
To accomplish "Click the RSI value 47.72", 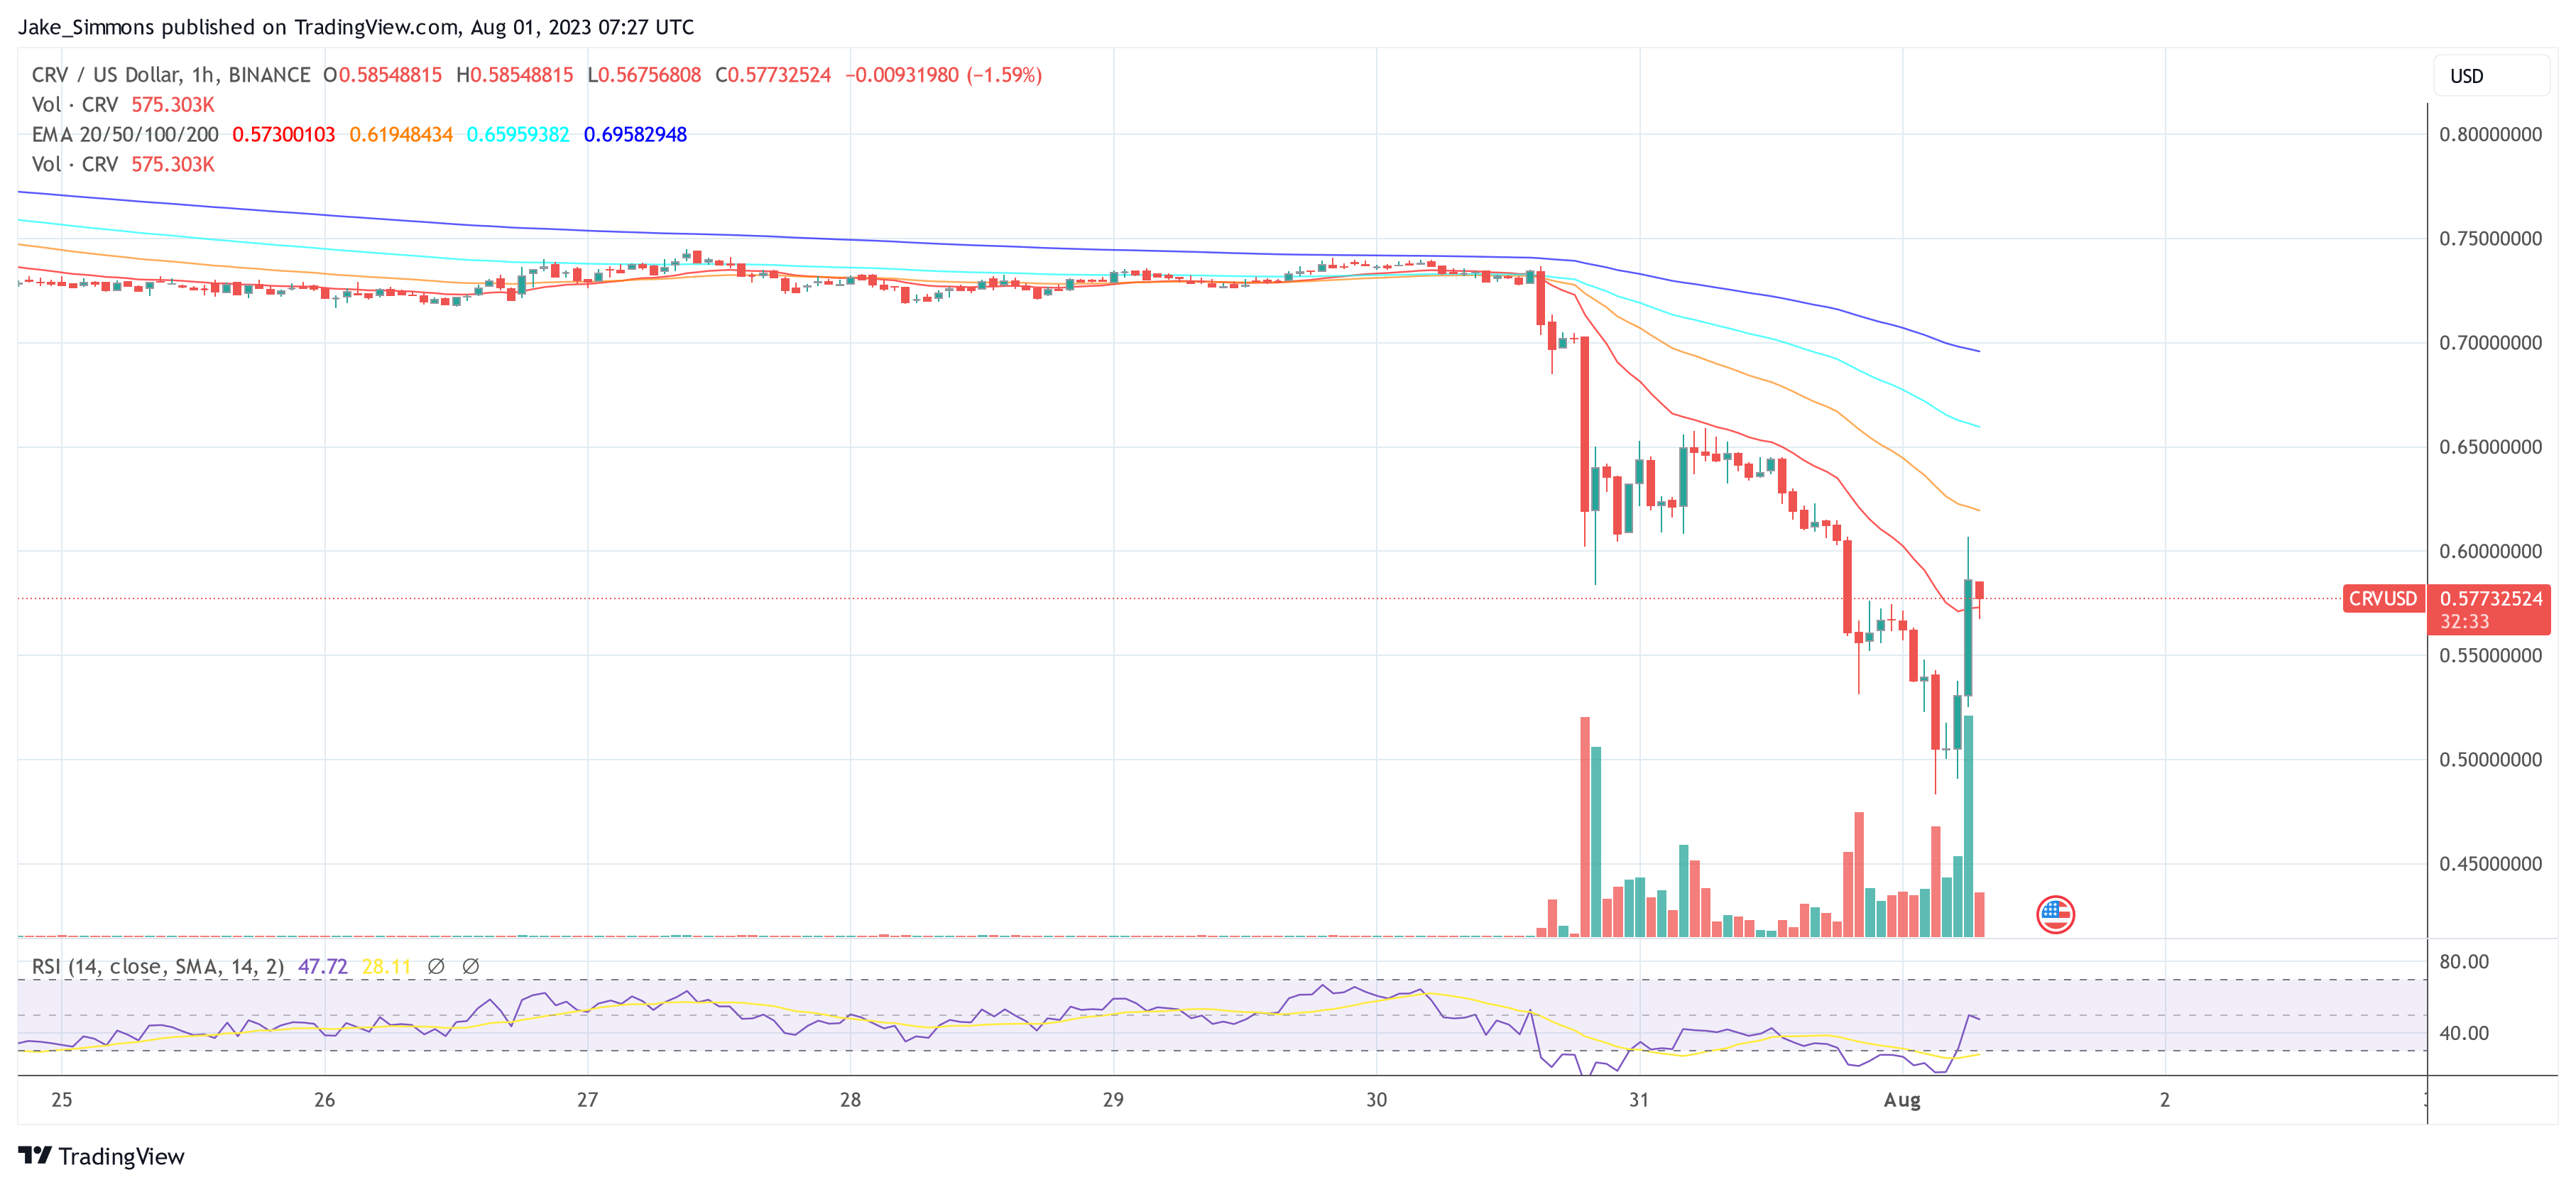I will [x=323, y=966].
